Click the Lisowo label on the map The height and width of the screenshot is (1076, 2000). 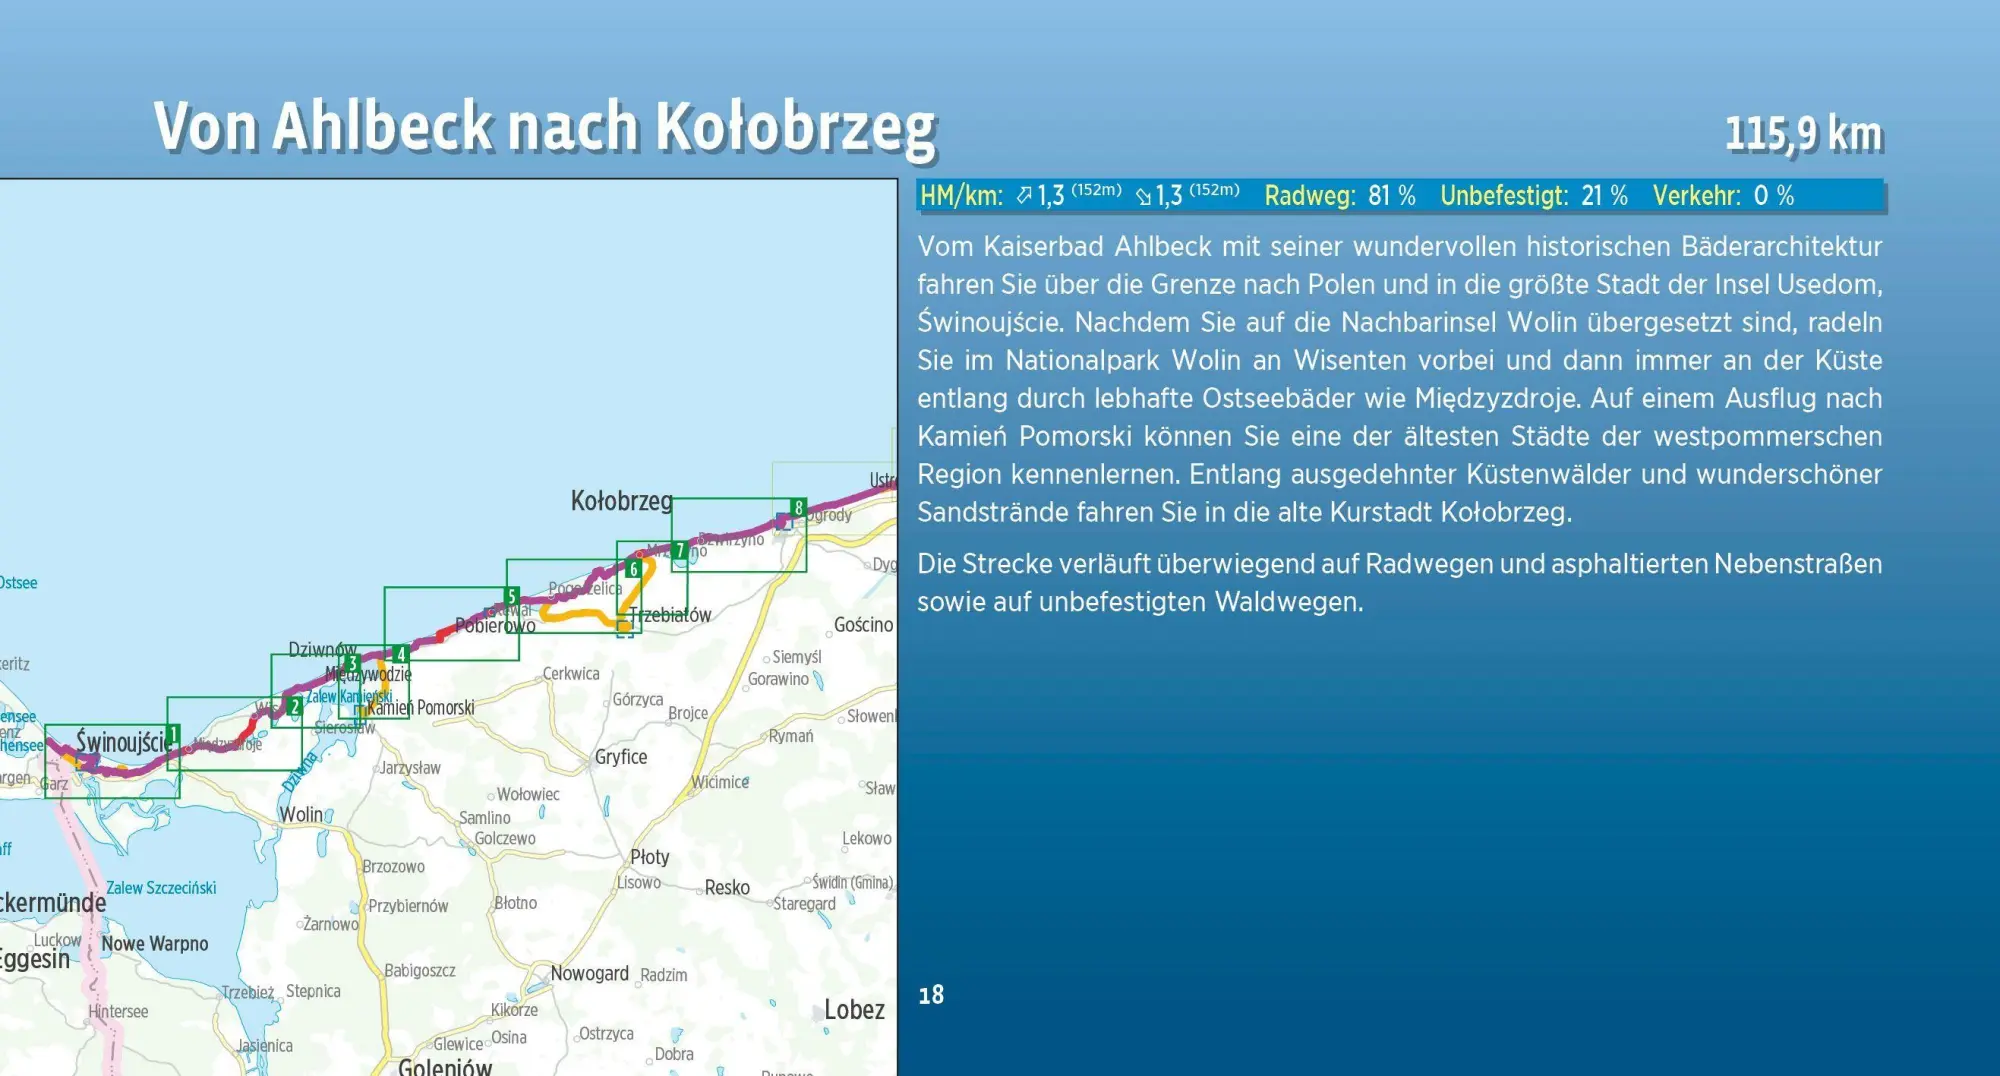[639, 883]
